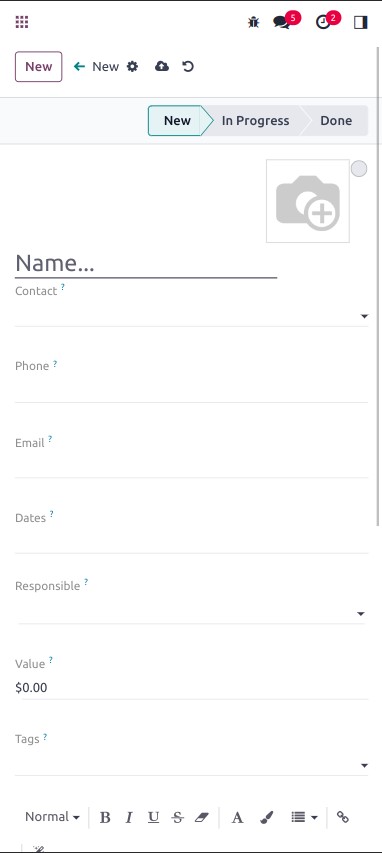Toggle bold text formatting

(105, 817)
